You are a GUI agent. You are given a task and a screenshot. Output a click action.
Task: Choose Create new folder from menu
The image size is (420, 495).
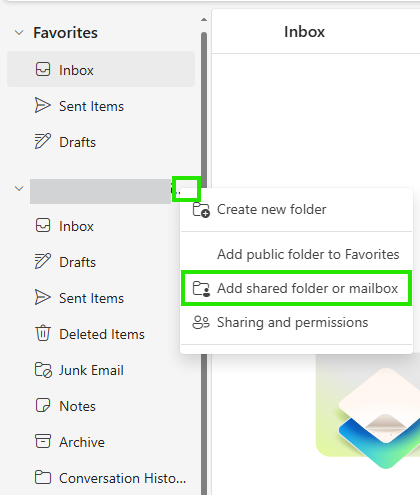coord(296,210)
